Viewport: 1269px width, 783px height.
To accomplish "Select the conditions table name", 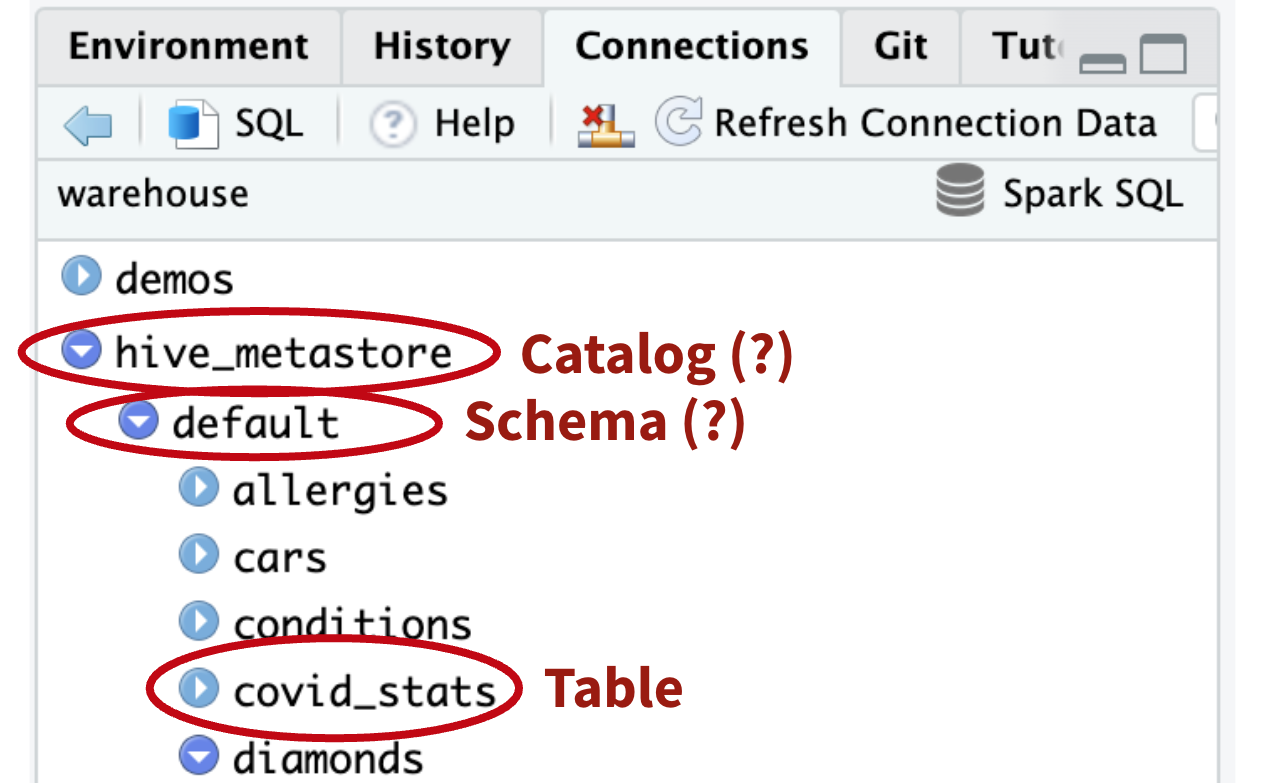I will pyautogui.click(x=352, y=624).
